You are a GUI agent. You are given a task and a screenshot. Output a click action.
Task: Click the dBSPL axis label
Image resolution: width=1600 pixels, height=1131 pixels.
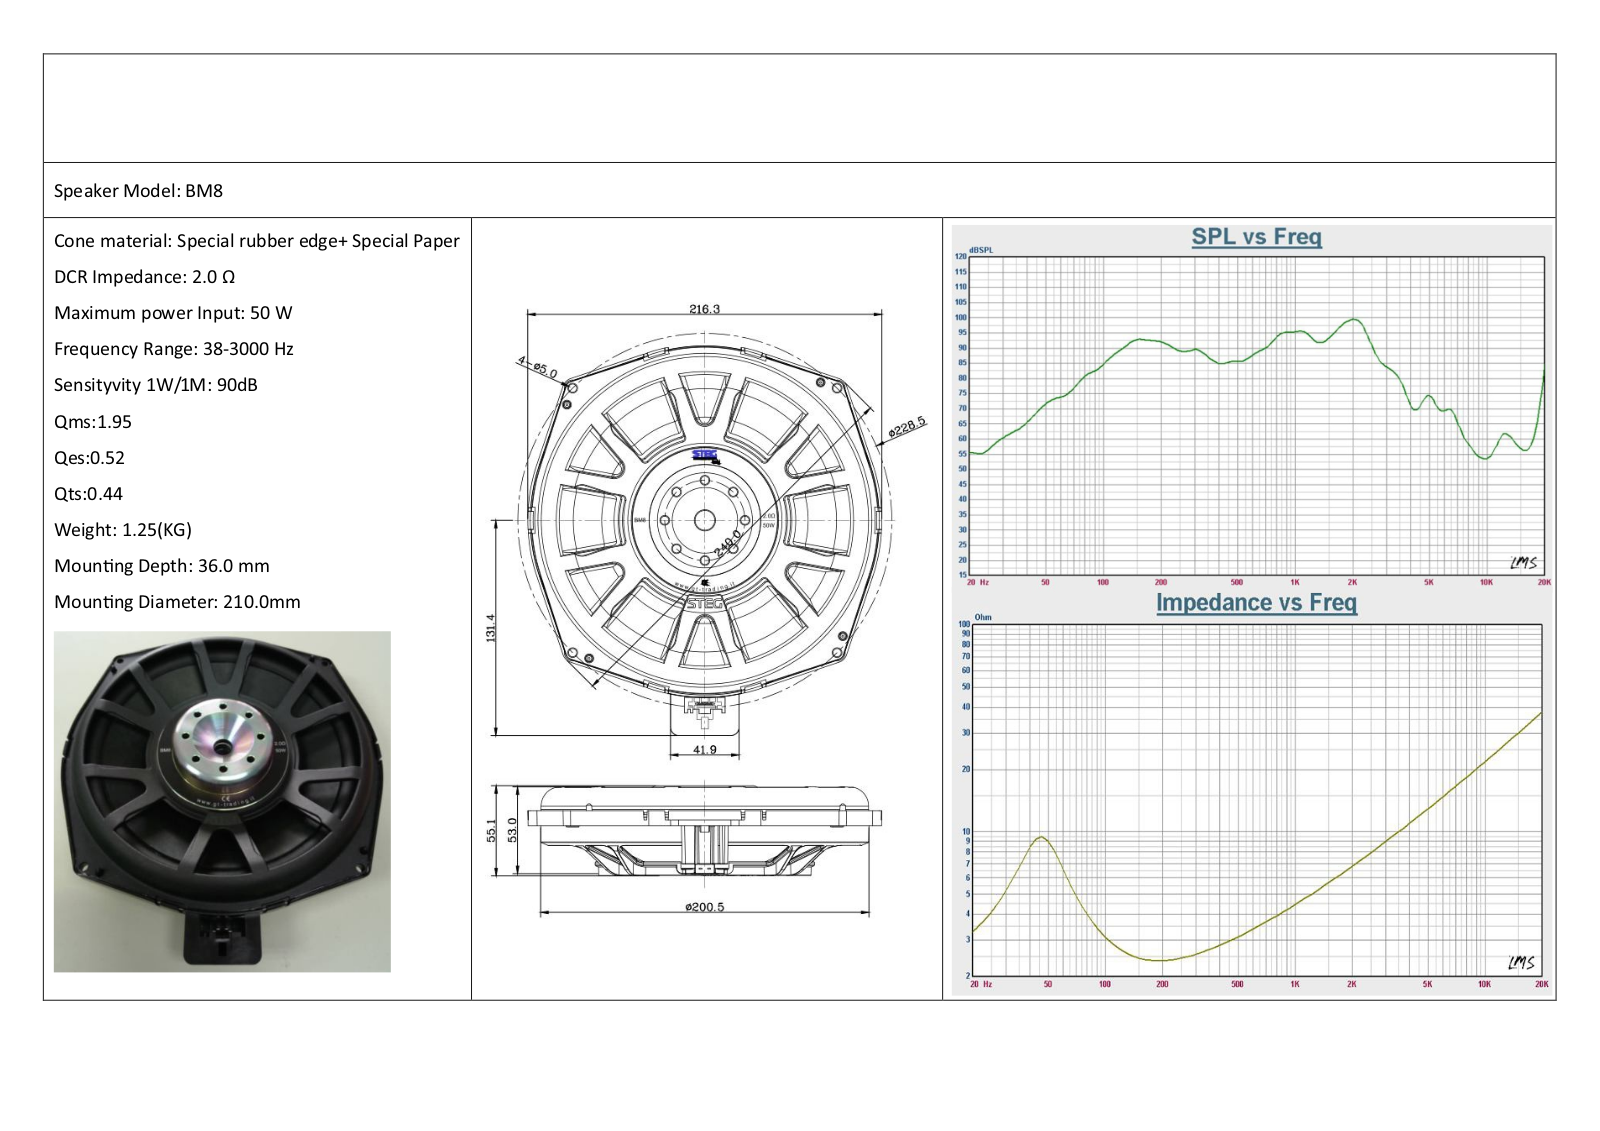(x=981, y=250)
